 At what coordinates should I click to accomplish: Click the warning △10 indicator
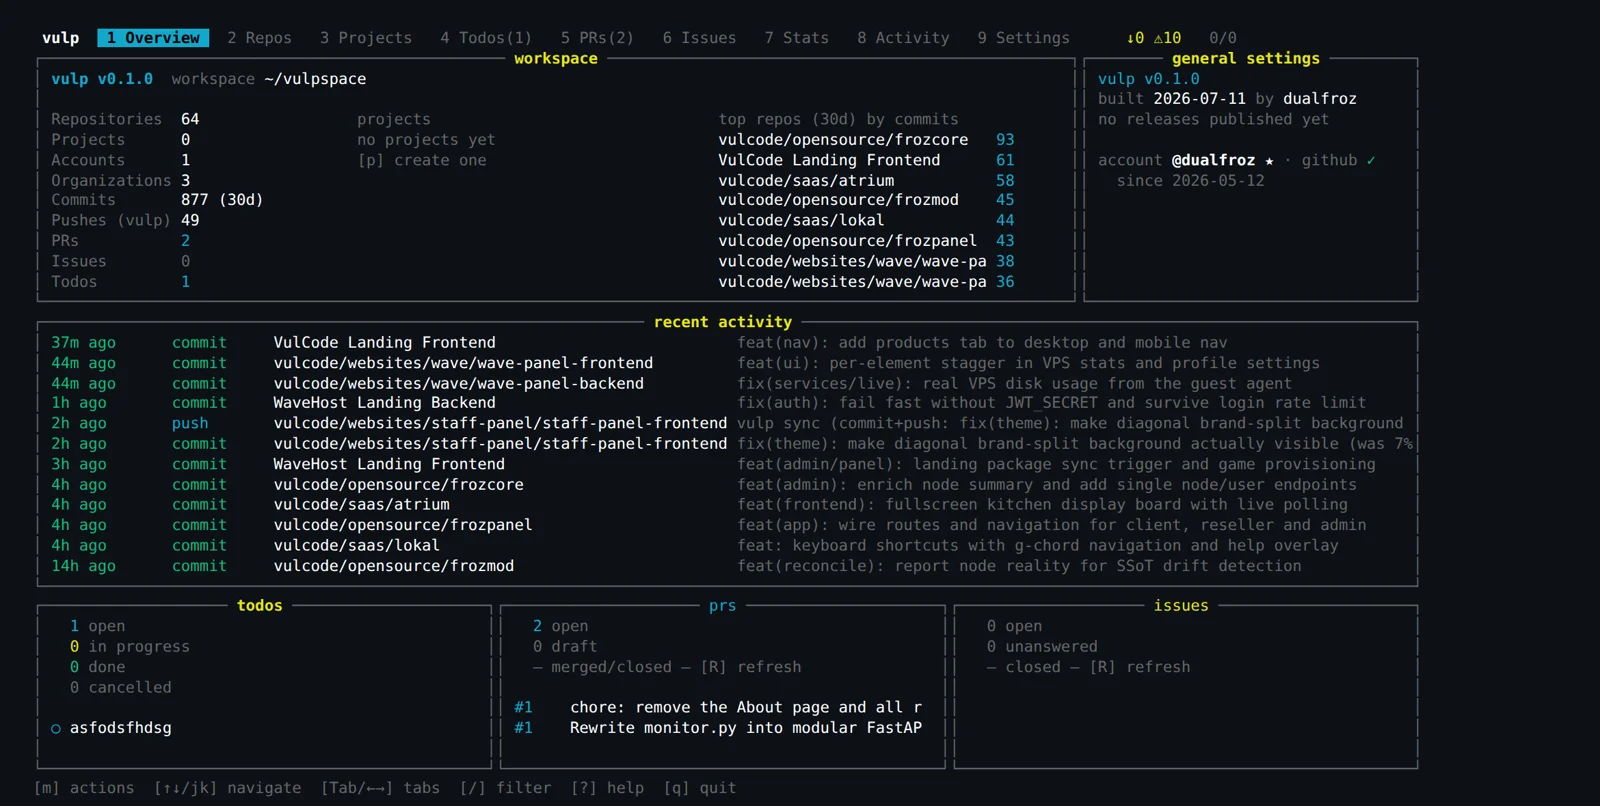point(1167,38)
